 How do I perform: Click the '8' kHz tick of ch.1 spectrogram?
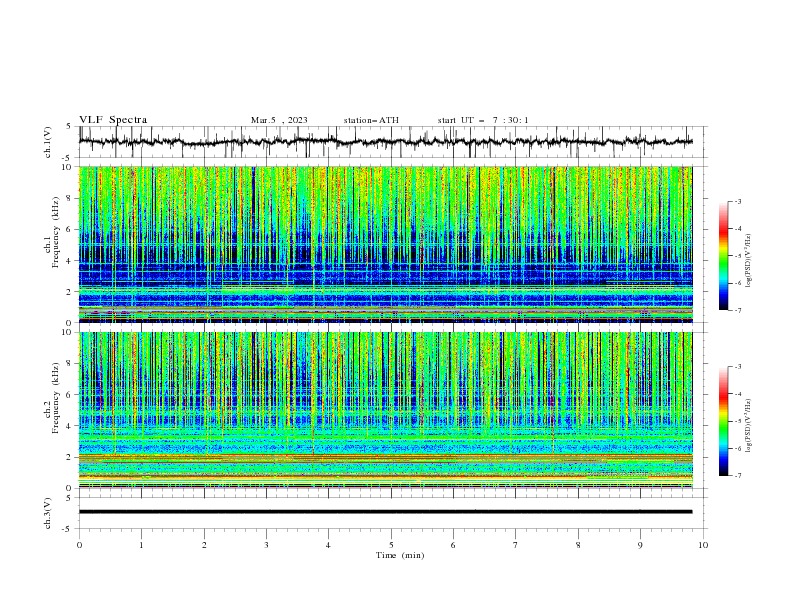[x=70, y=198]
